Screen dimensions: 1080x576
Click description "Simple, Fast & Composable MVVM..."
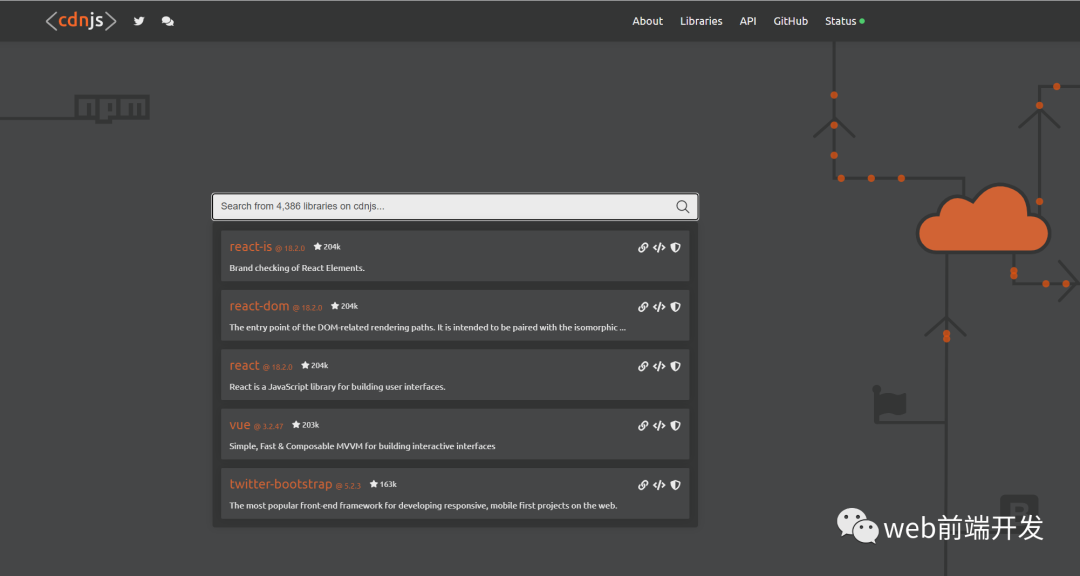click(x=362, y=446)
